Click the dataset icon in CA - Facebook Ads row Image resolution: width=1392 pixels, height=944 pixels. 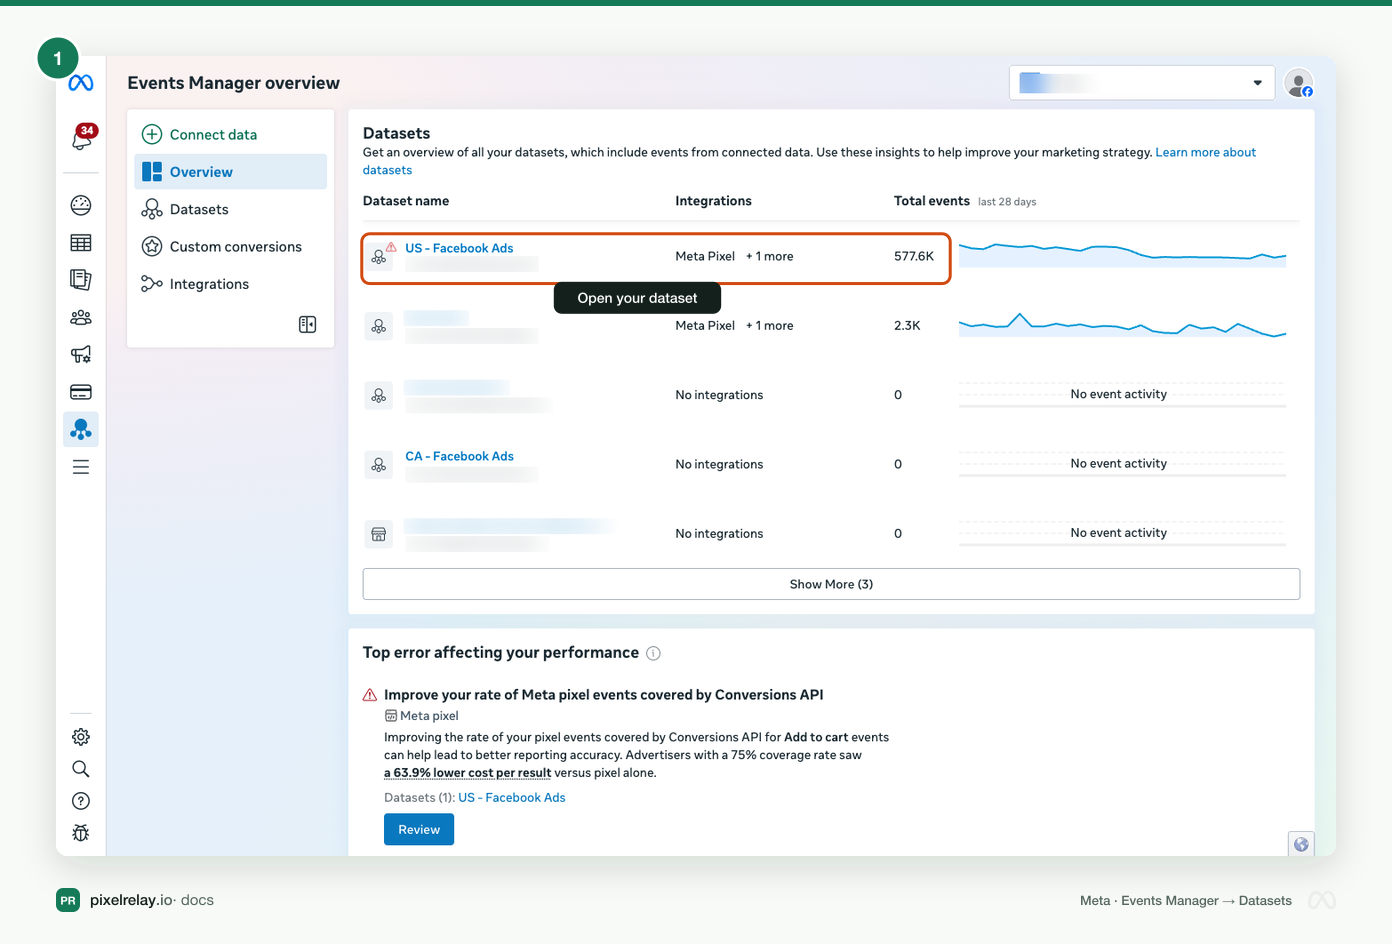coord(379,465)
